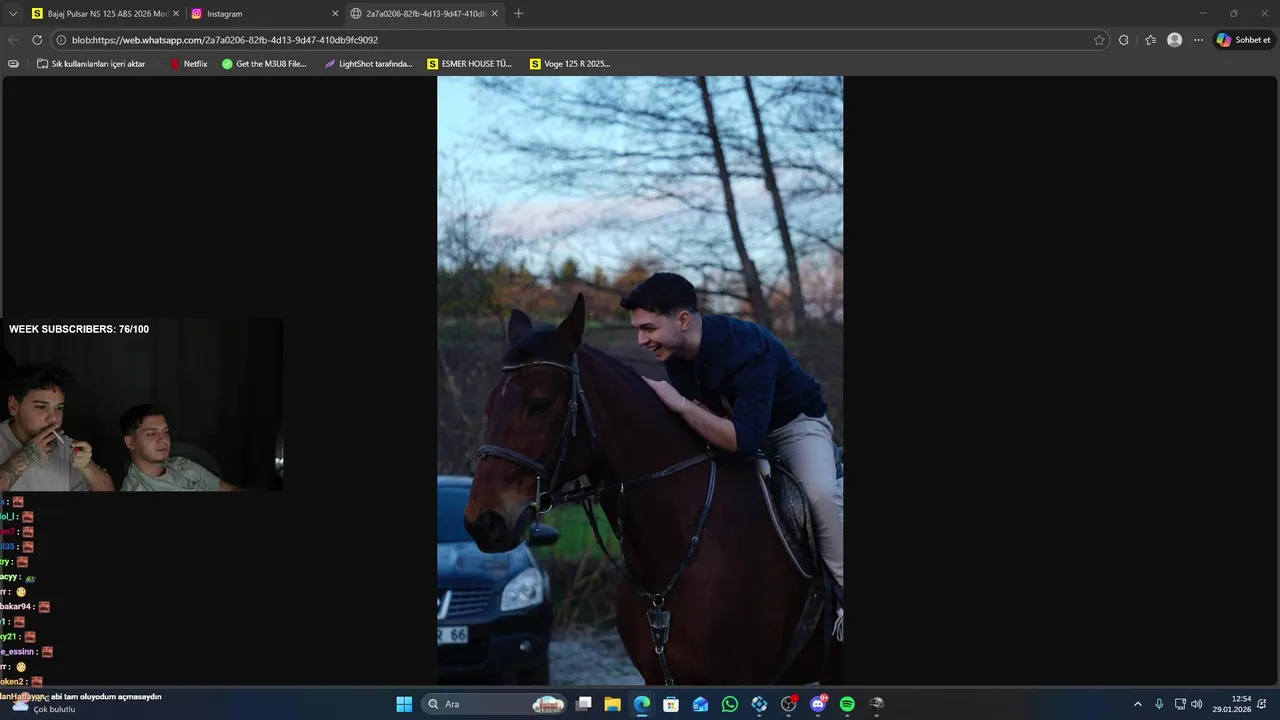The image size is (1280, 720).
Task: Open the notifications bell icon
Action: (1262, 704)
